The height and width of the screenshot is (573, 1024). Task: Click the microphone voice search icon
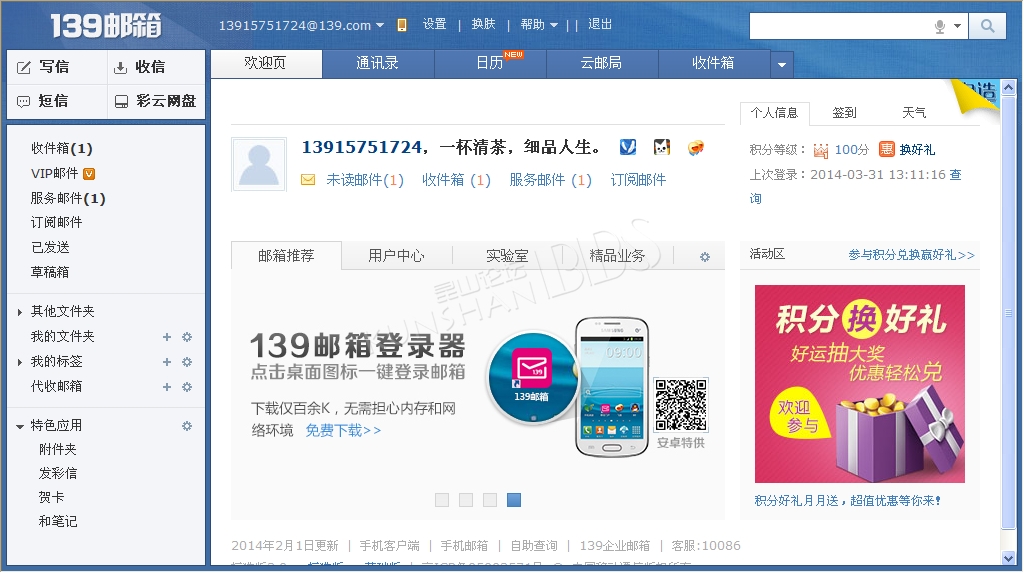tap(940, 27)
